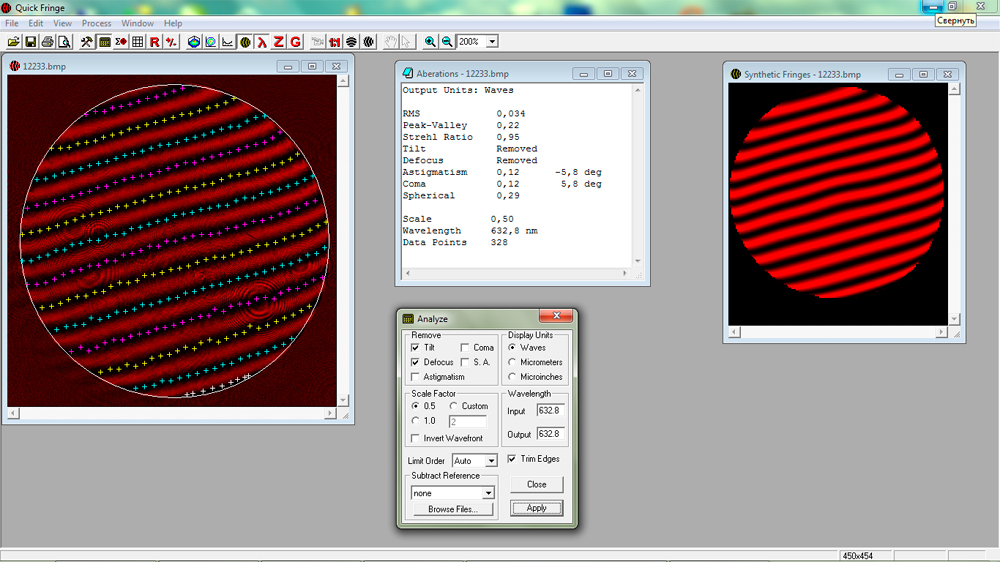Enable the S. A. removal checkbox
Screen dimensions: 1000x562
pyautogui.click(x=465, y=362)
